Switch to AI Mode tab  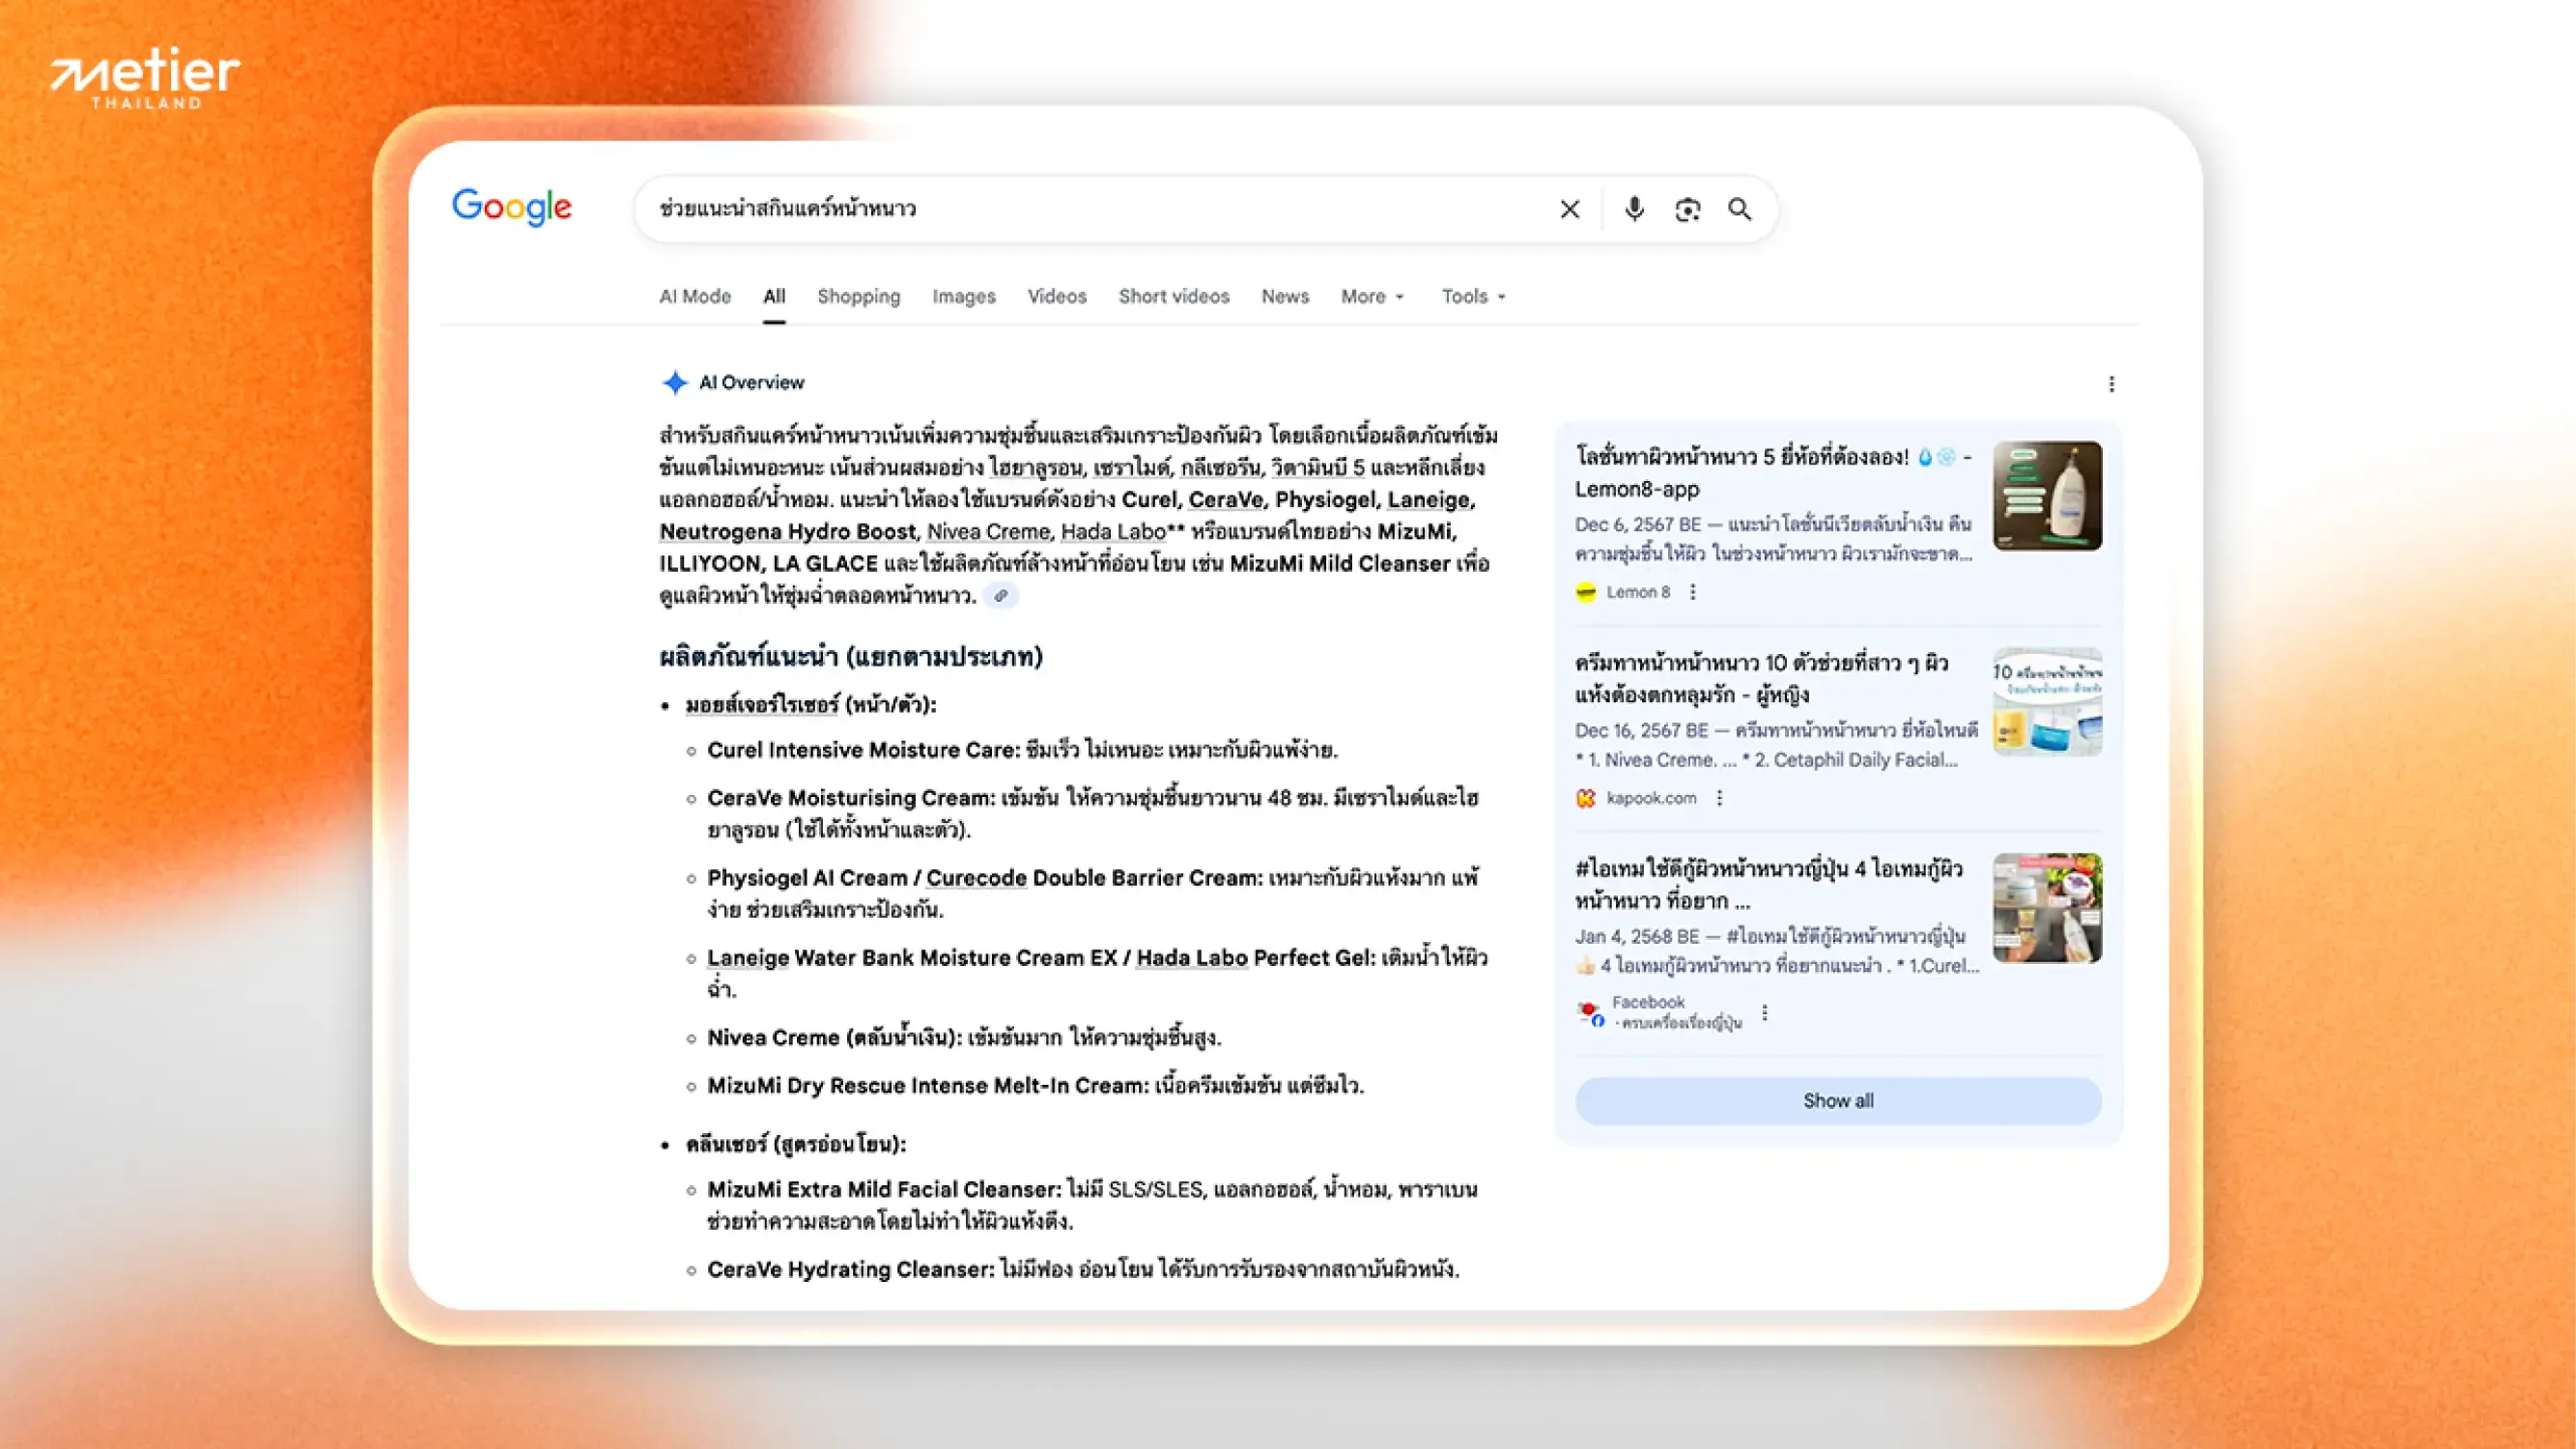[x=695, y=297]
